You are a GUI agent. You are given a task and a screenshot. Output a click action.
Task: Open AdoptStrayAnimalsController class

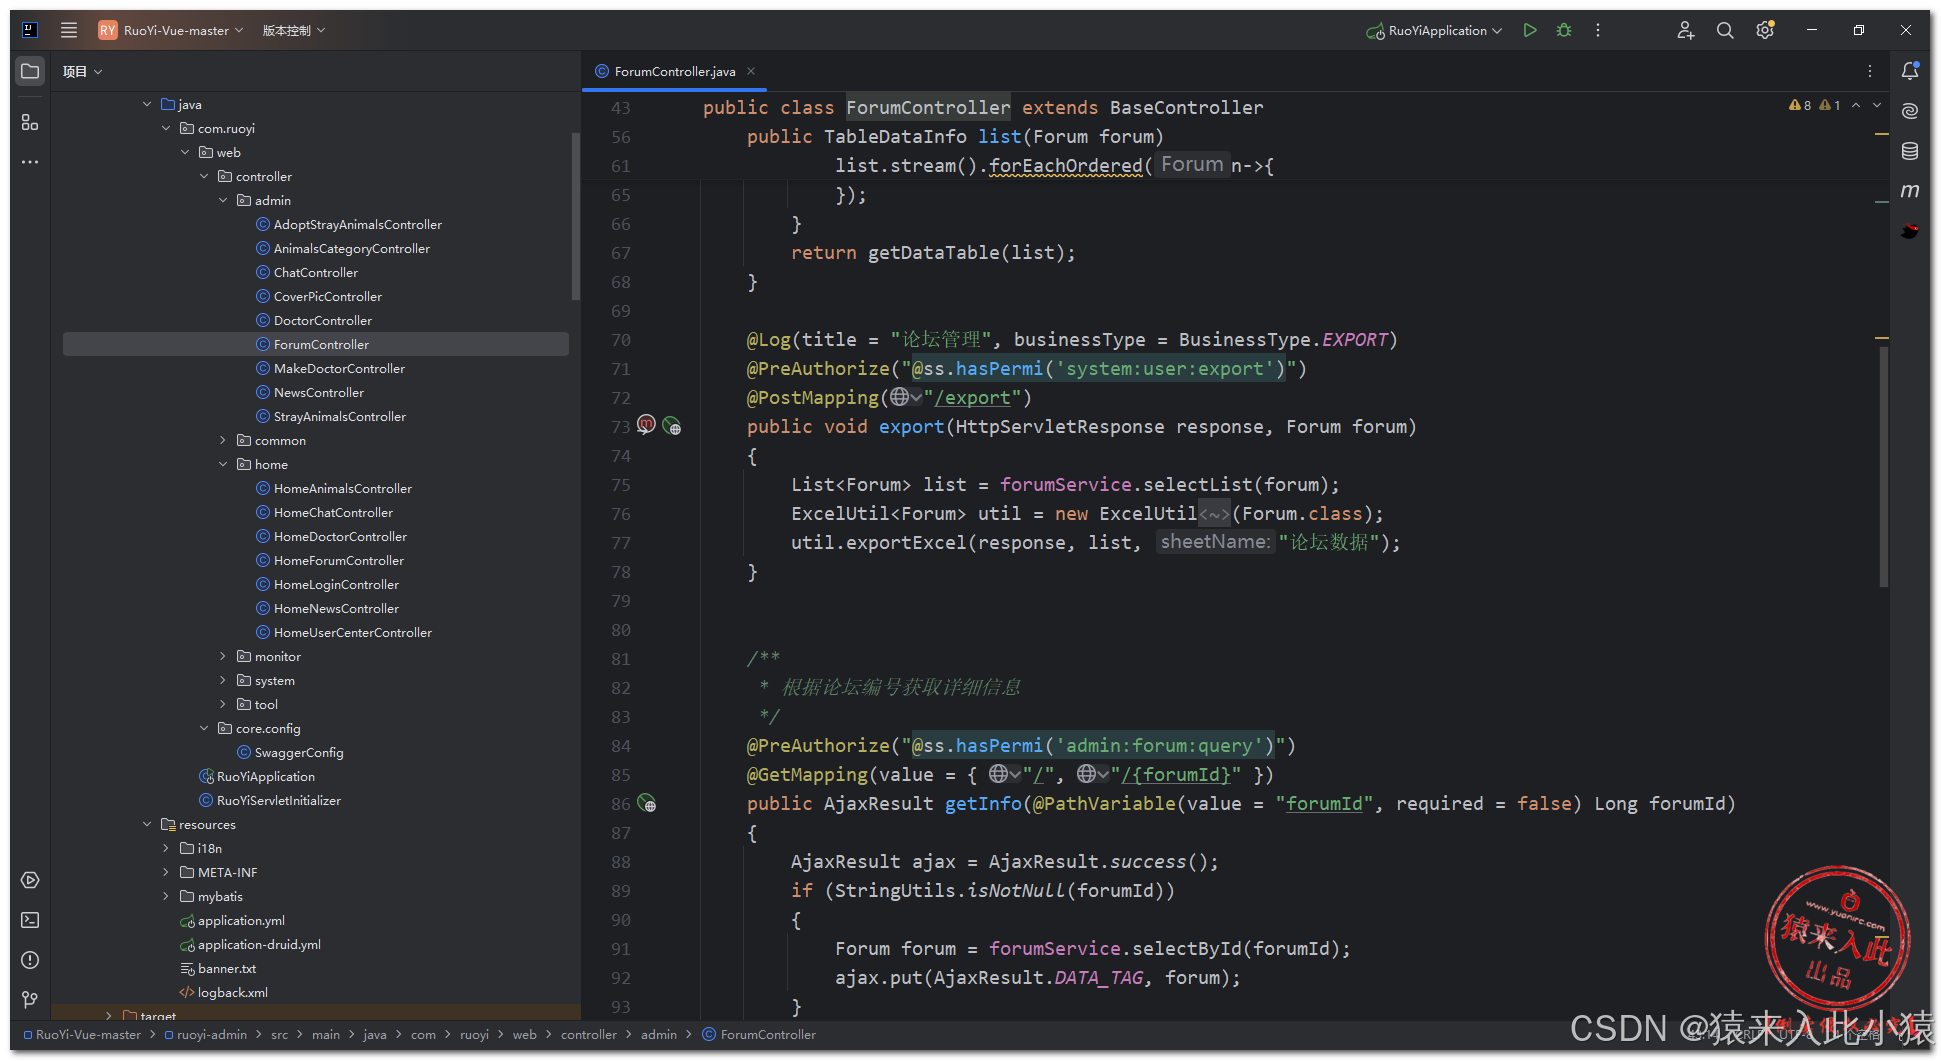pos(357,224)
